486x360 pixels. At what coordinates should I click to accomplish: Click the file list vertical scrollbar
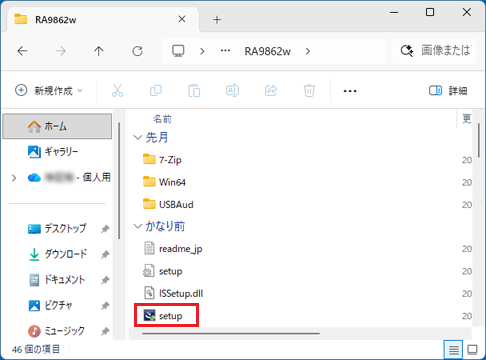pyautogui.click(x=479, y=141)
